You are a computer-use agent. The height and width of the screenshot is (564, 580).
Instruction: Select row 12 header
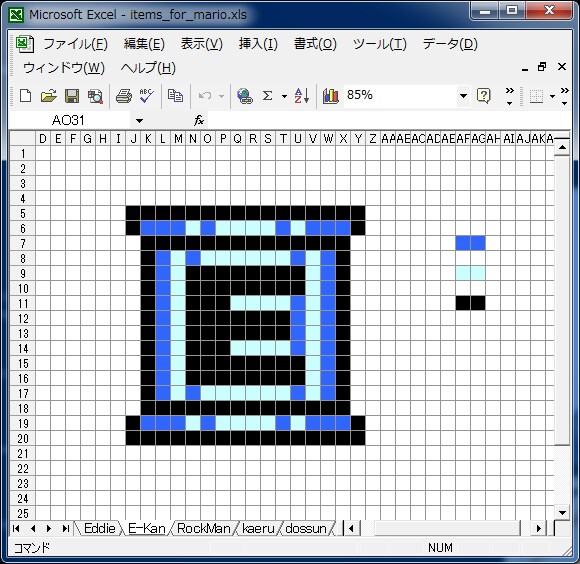pyautogui.click(x=23, y=318)
